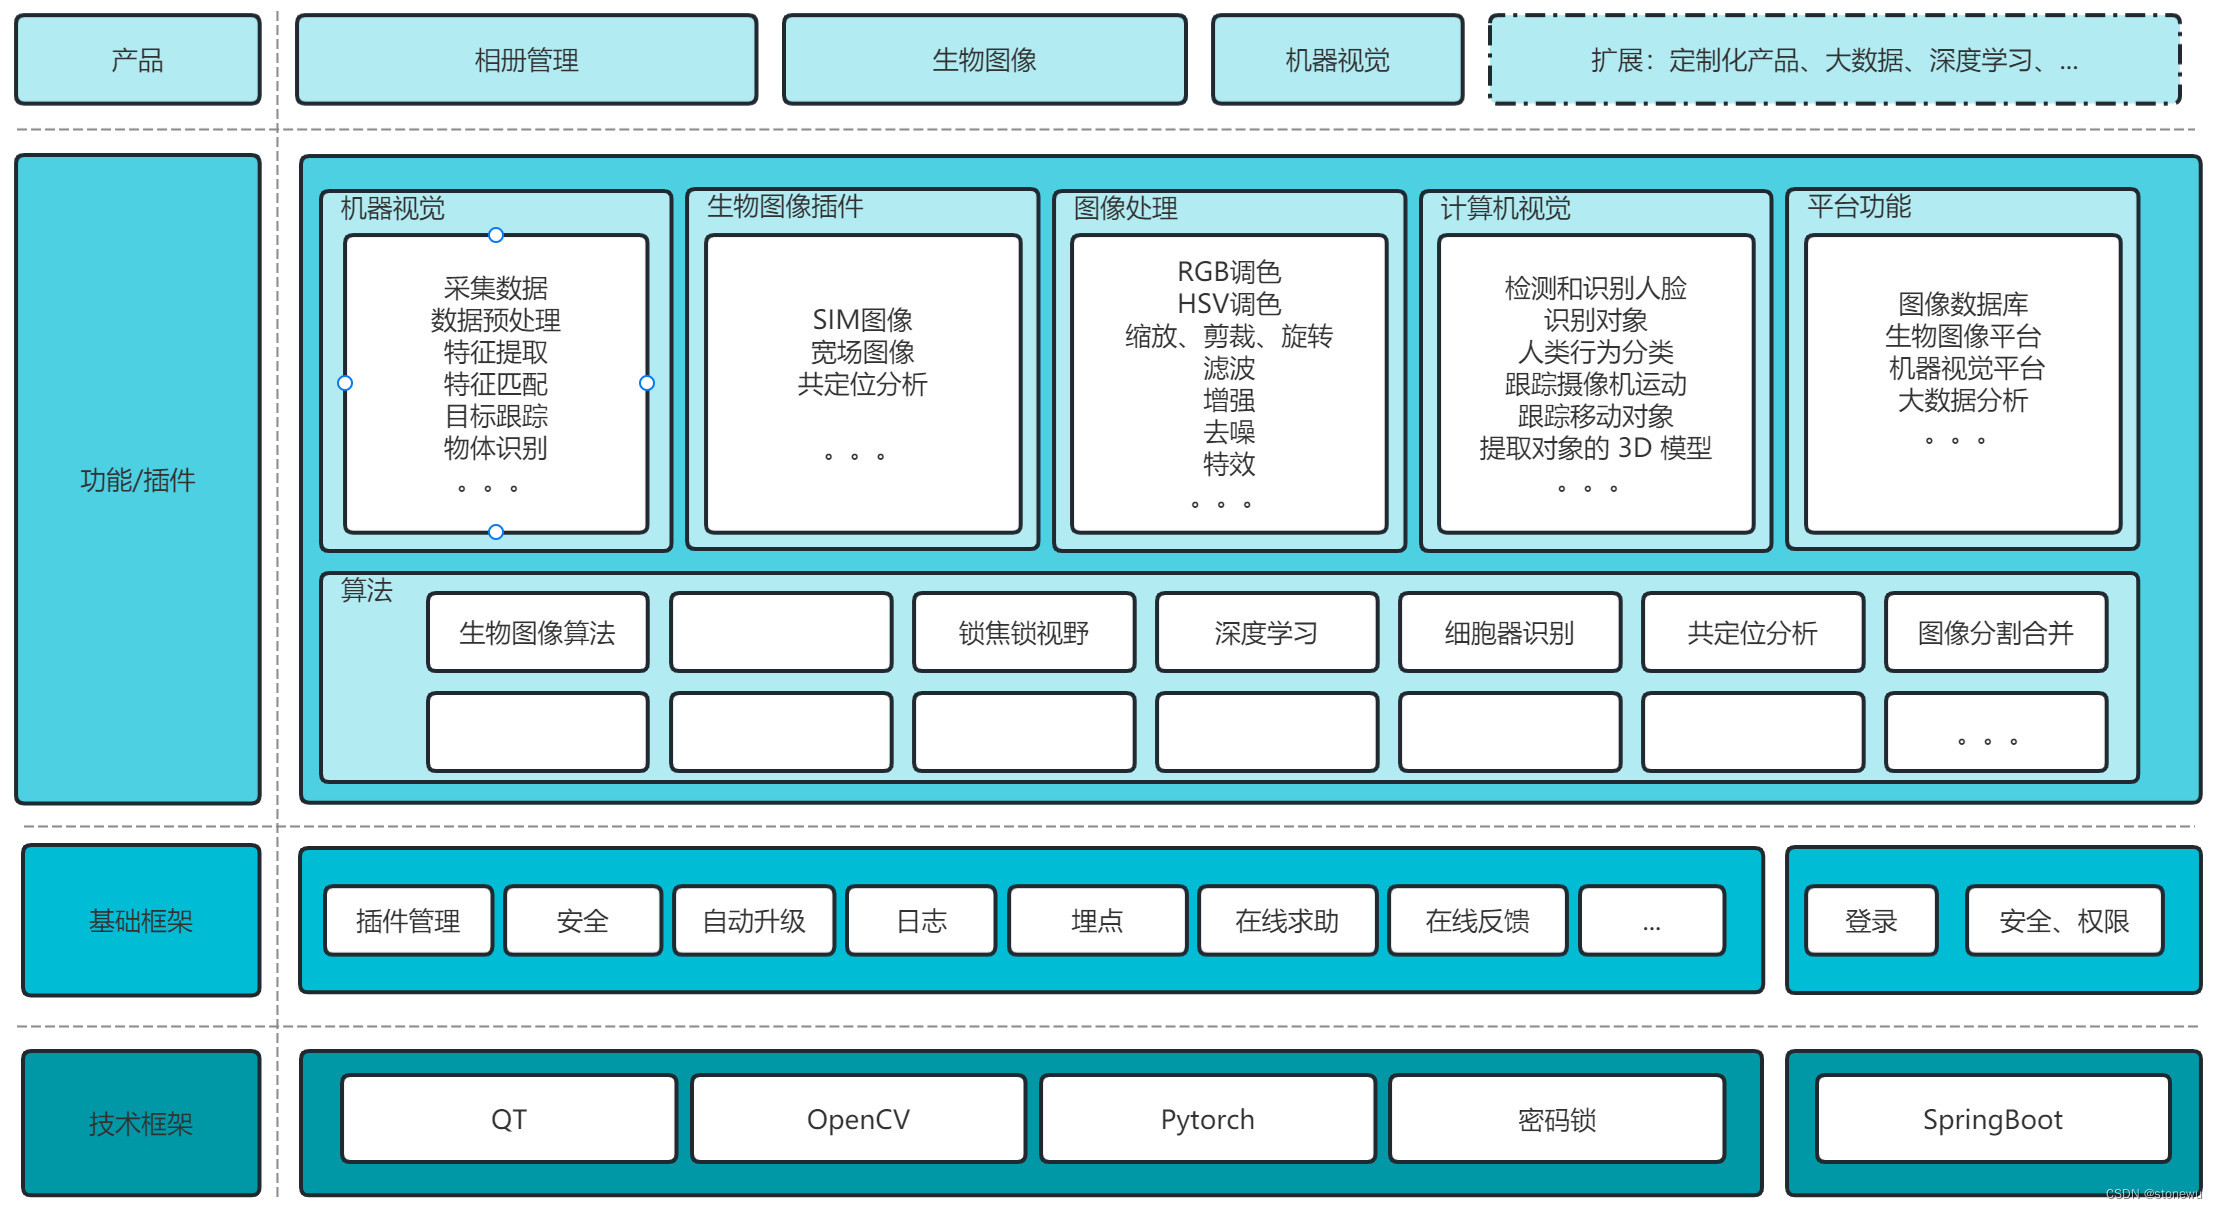Click the 深度学习 algorithm box

1267,633
